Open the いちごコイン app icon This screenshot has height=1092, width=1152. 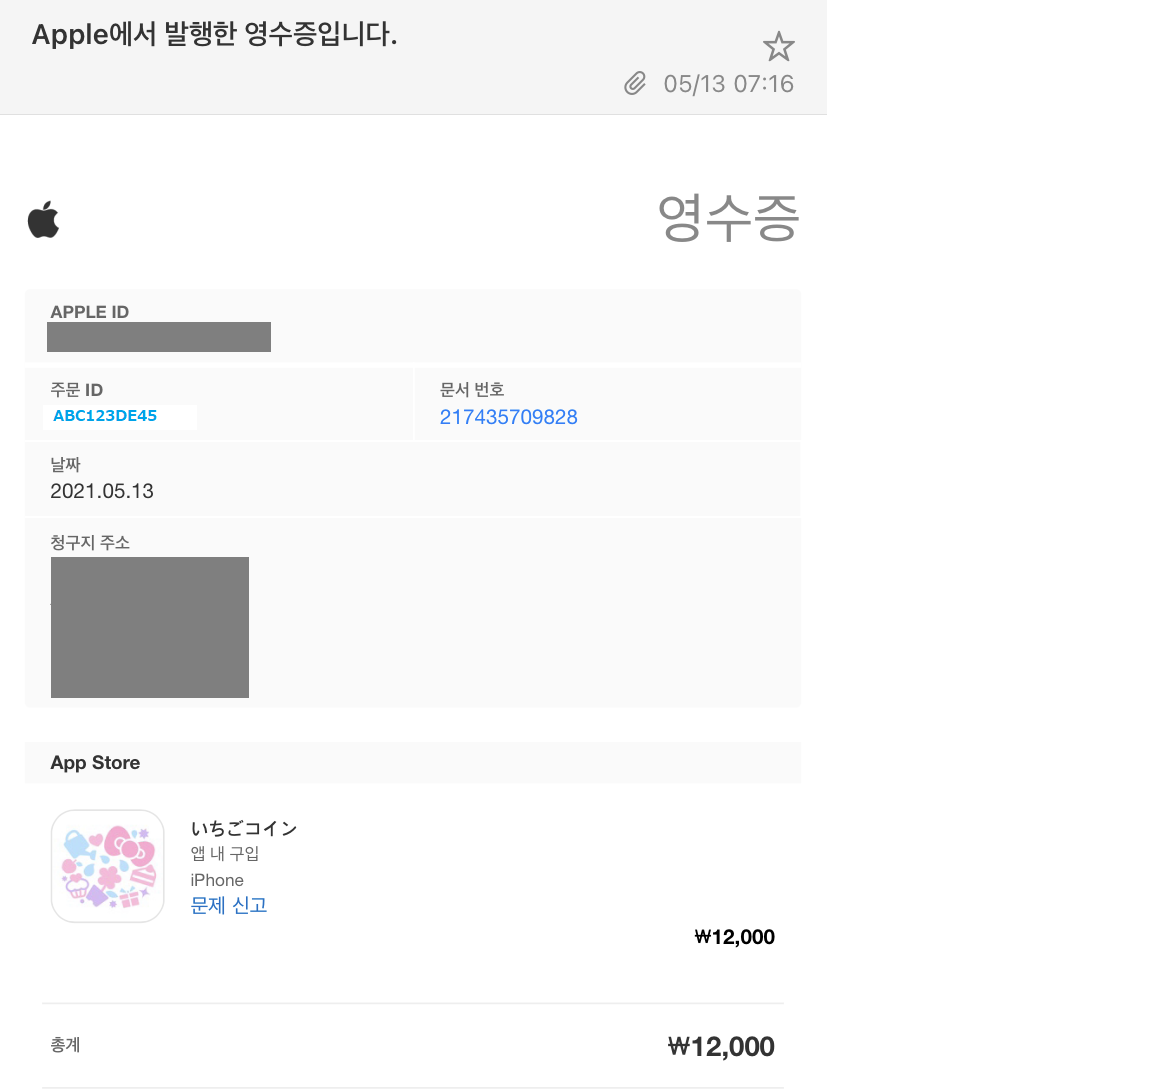107,866
